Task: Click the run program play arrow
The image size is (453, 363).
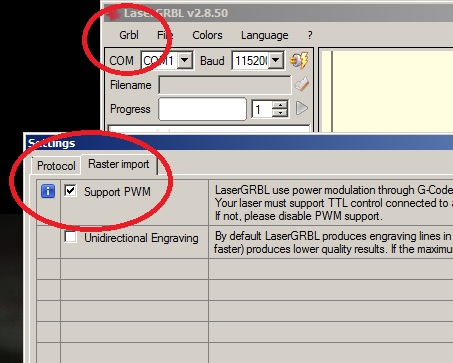Action: click(x=302, y=108)
